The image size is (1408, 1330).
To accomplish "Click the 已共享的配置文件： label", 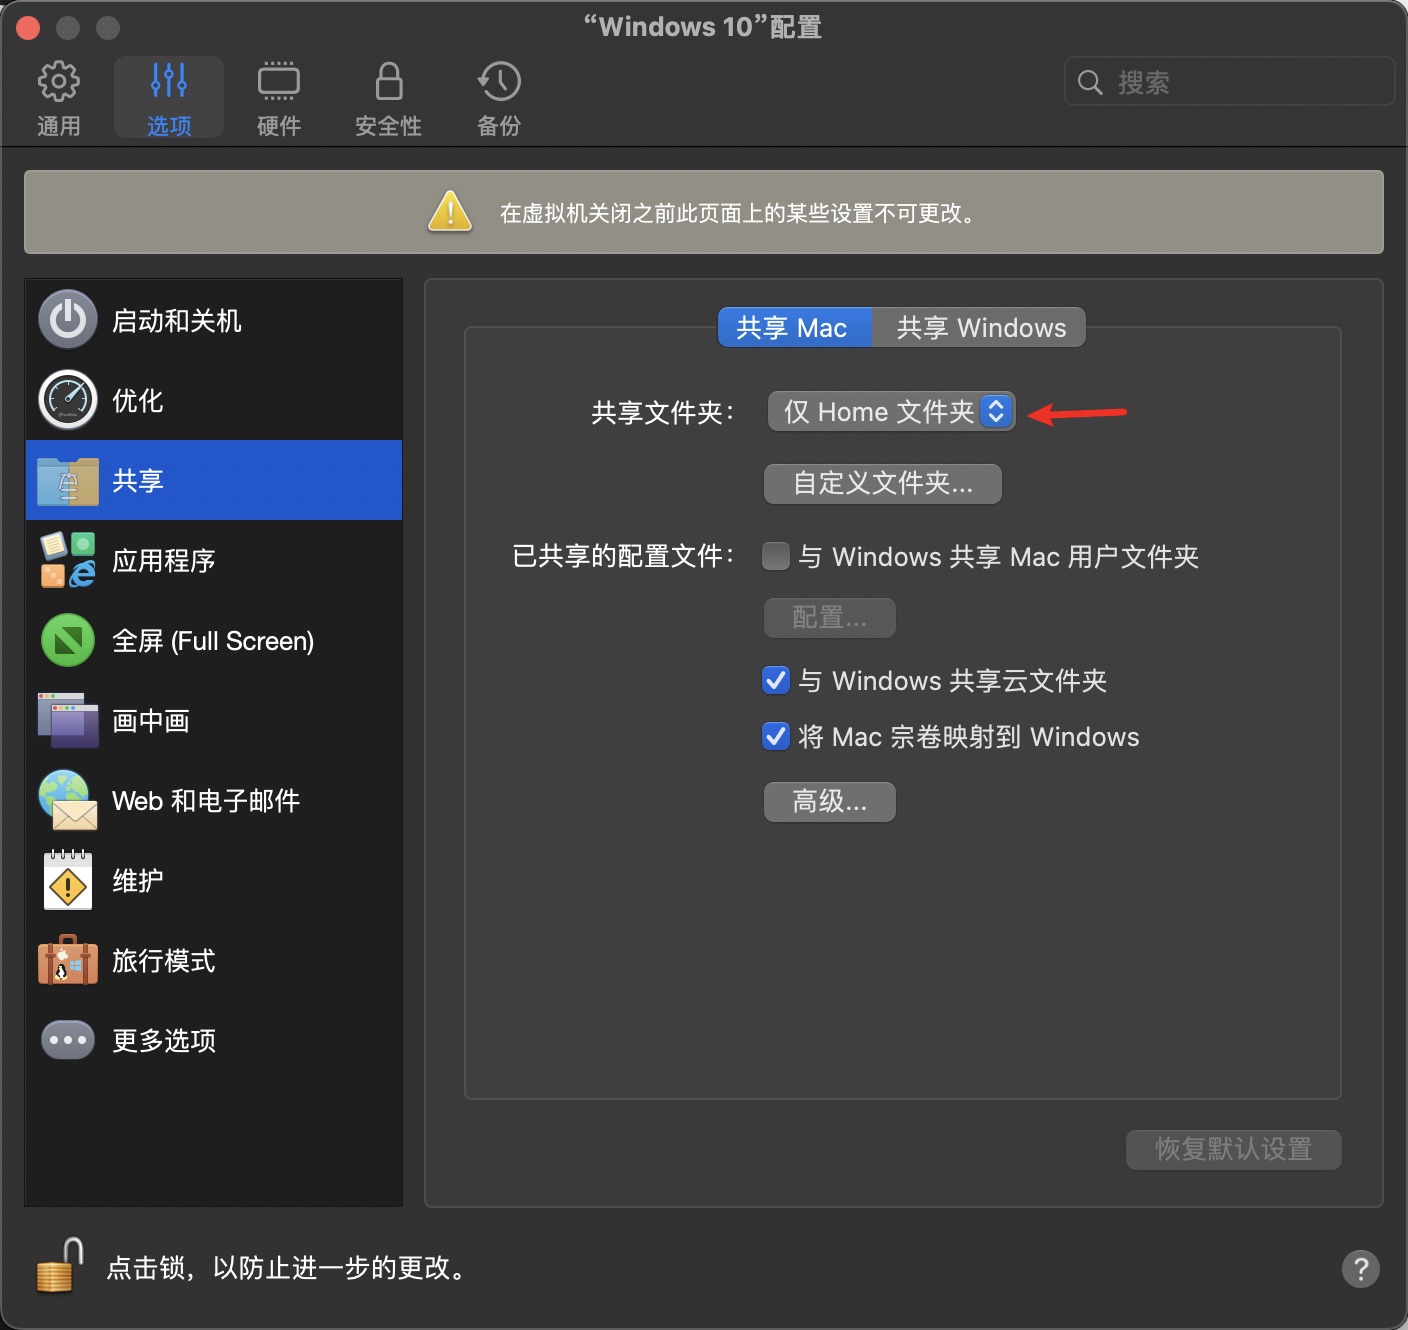I will pyautogui.click(x=624, y=556).
